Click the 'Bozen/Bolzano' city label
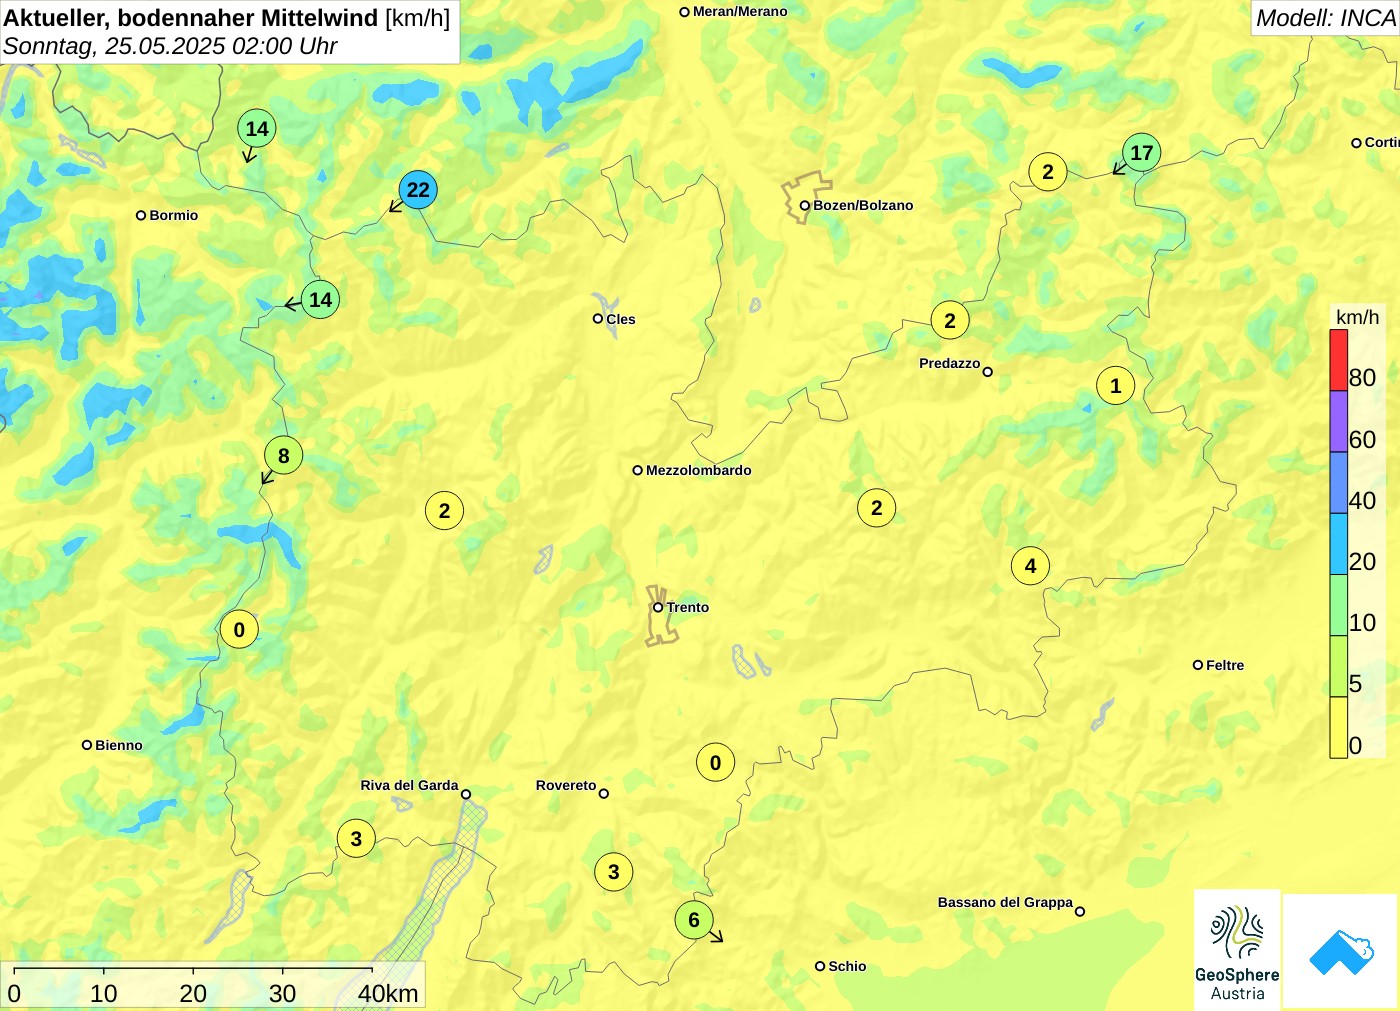The width and height of the screenshot is (1400, 1011). tap(863, 205)
